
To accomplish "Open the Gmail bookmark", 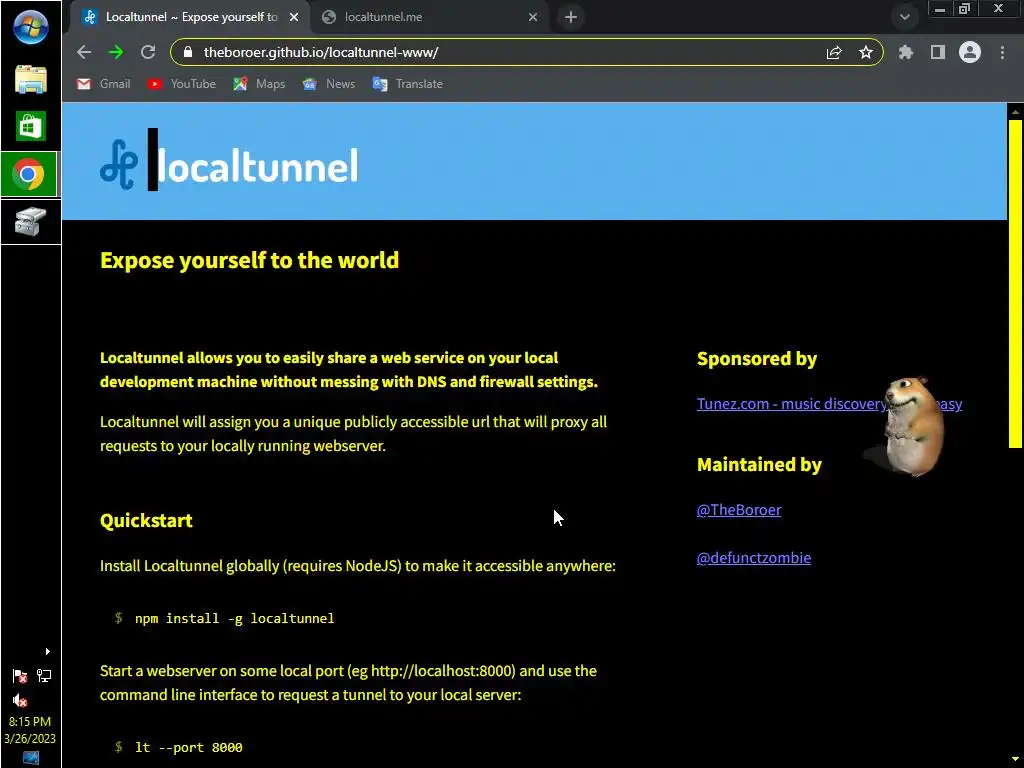I will click(104, 84).
